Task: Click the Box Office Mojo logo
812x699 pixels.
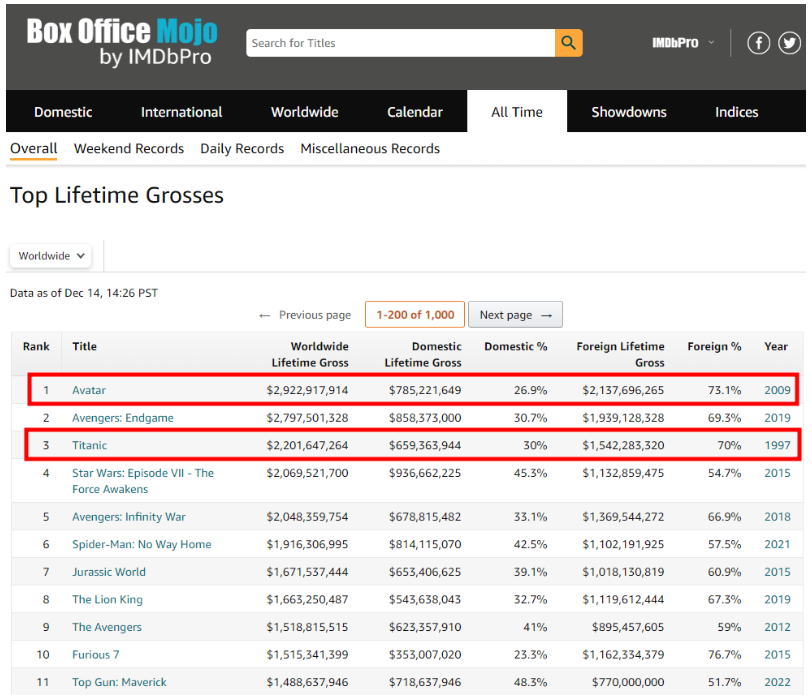Action: coord(122,42)
